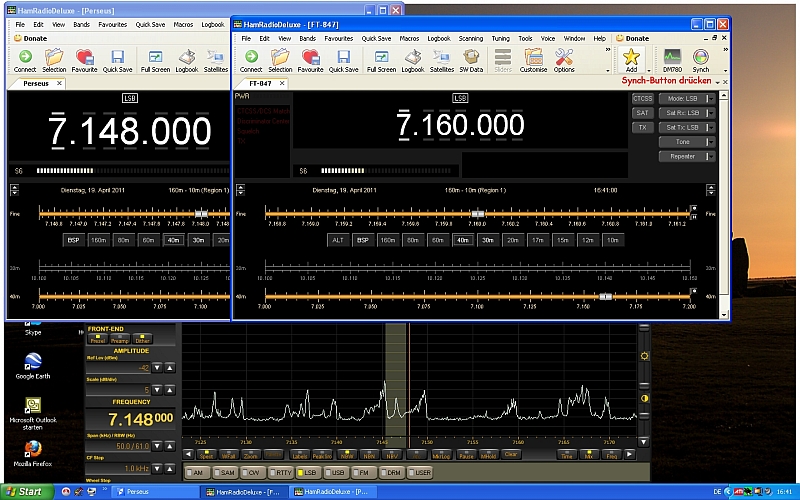Open Sat Rx: LSB dropdown
The height and width of the screenshot is (500, 800).
coord(687,113)
